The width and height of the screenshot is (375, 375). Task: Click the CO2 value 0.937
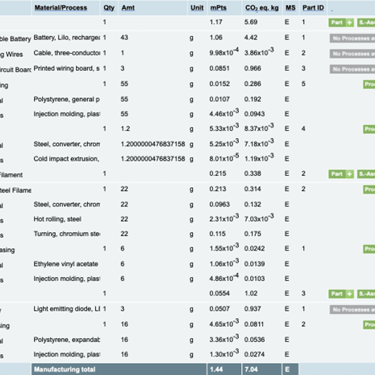[x=253, y=309]
